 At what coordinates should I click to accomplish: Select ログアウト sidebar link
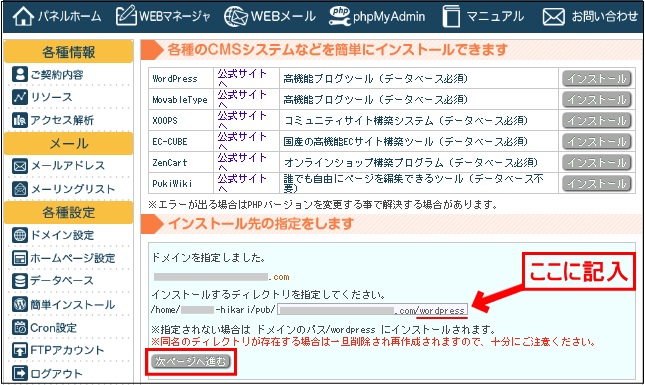(x=56, y=373)
